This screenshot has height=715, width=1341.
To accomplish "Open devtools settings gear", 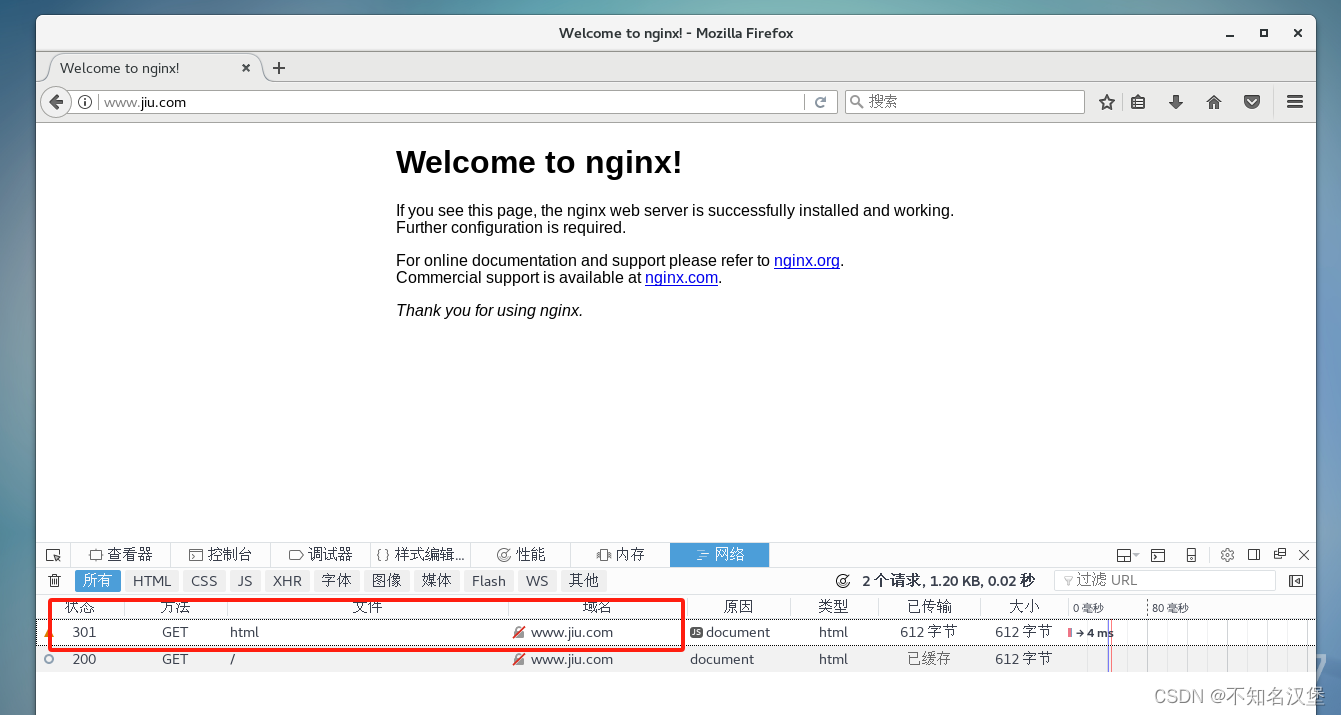I will click(1227, 555).
